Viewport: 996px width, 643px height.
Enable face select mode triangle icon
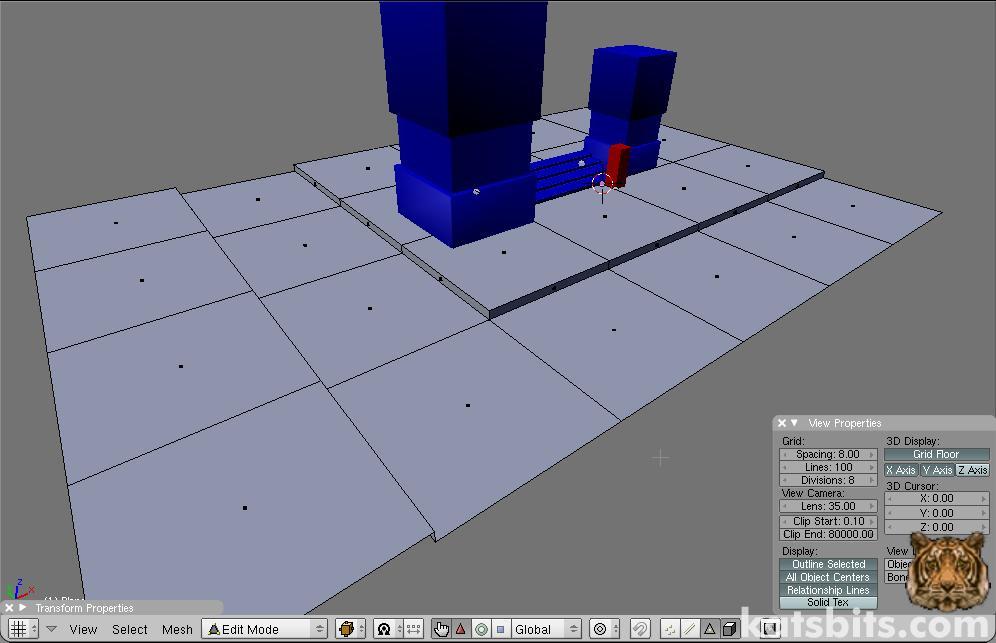click(710, 629)
